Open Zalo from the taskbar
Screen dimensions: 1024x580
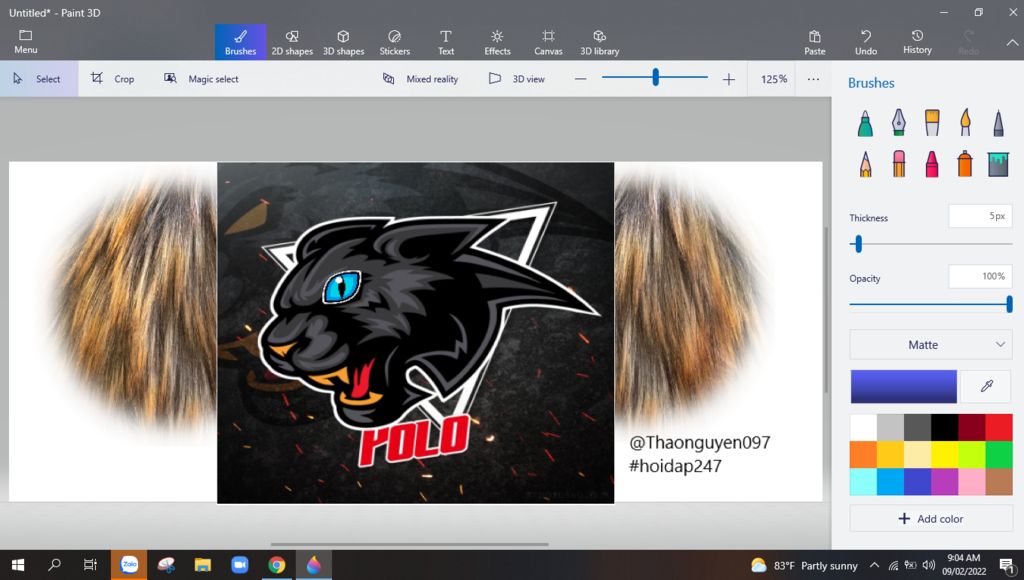point(129,565)
